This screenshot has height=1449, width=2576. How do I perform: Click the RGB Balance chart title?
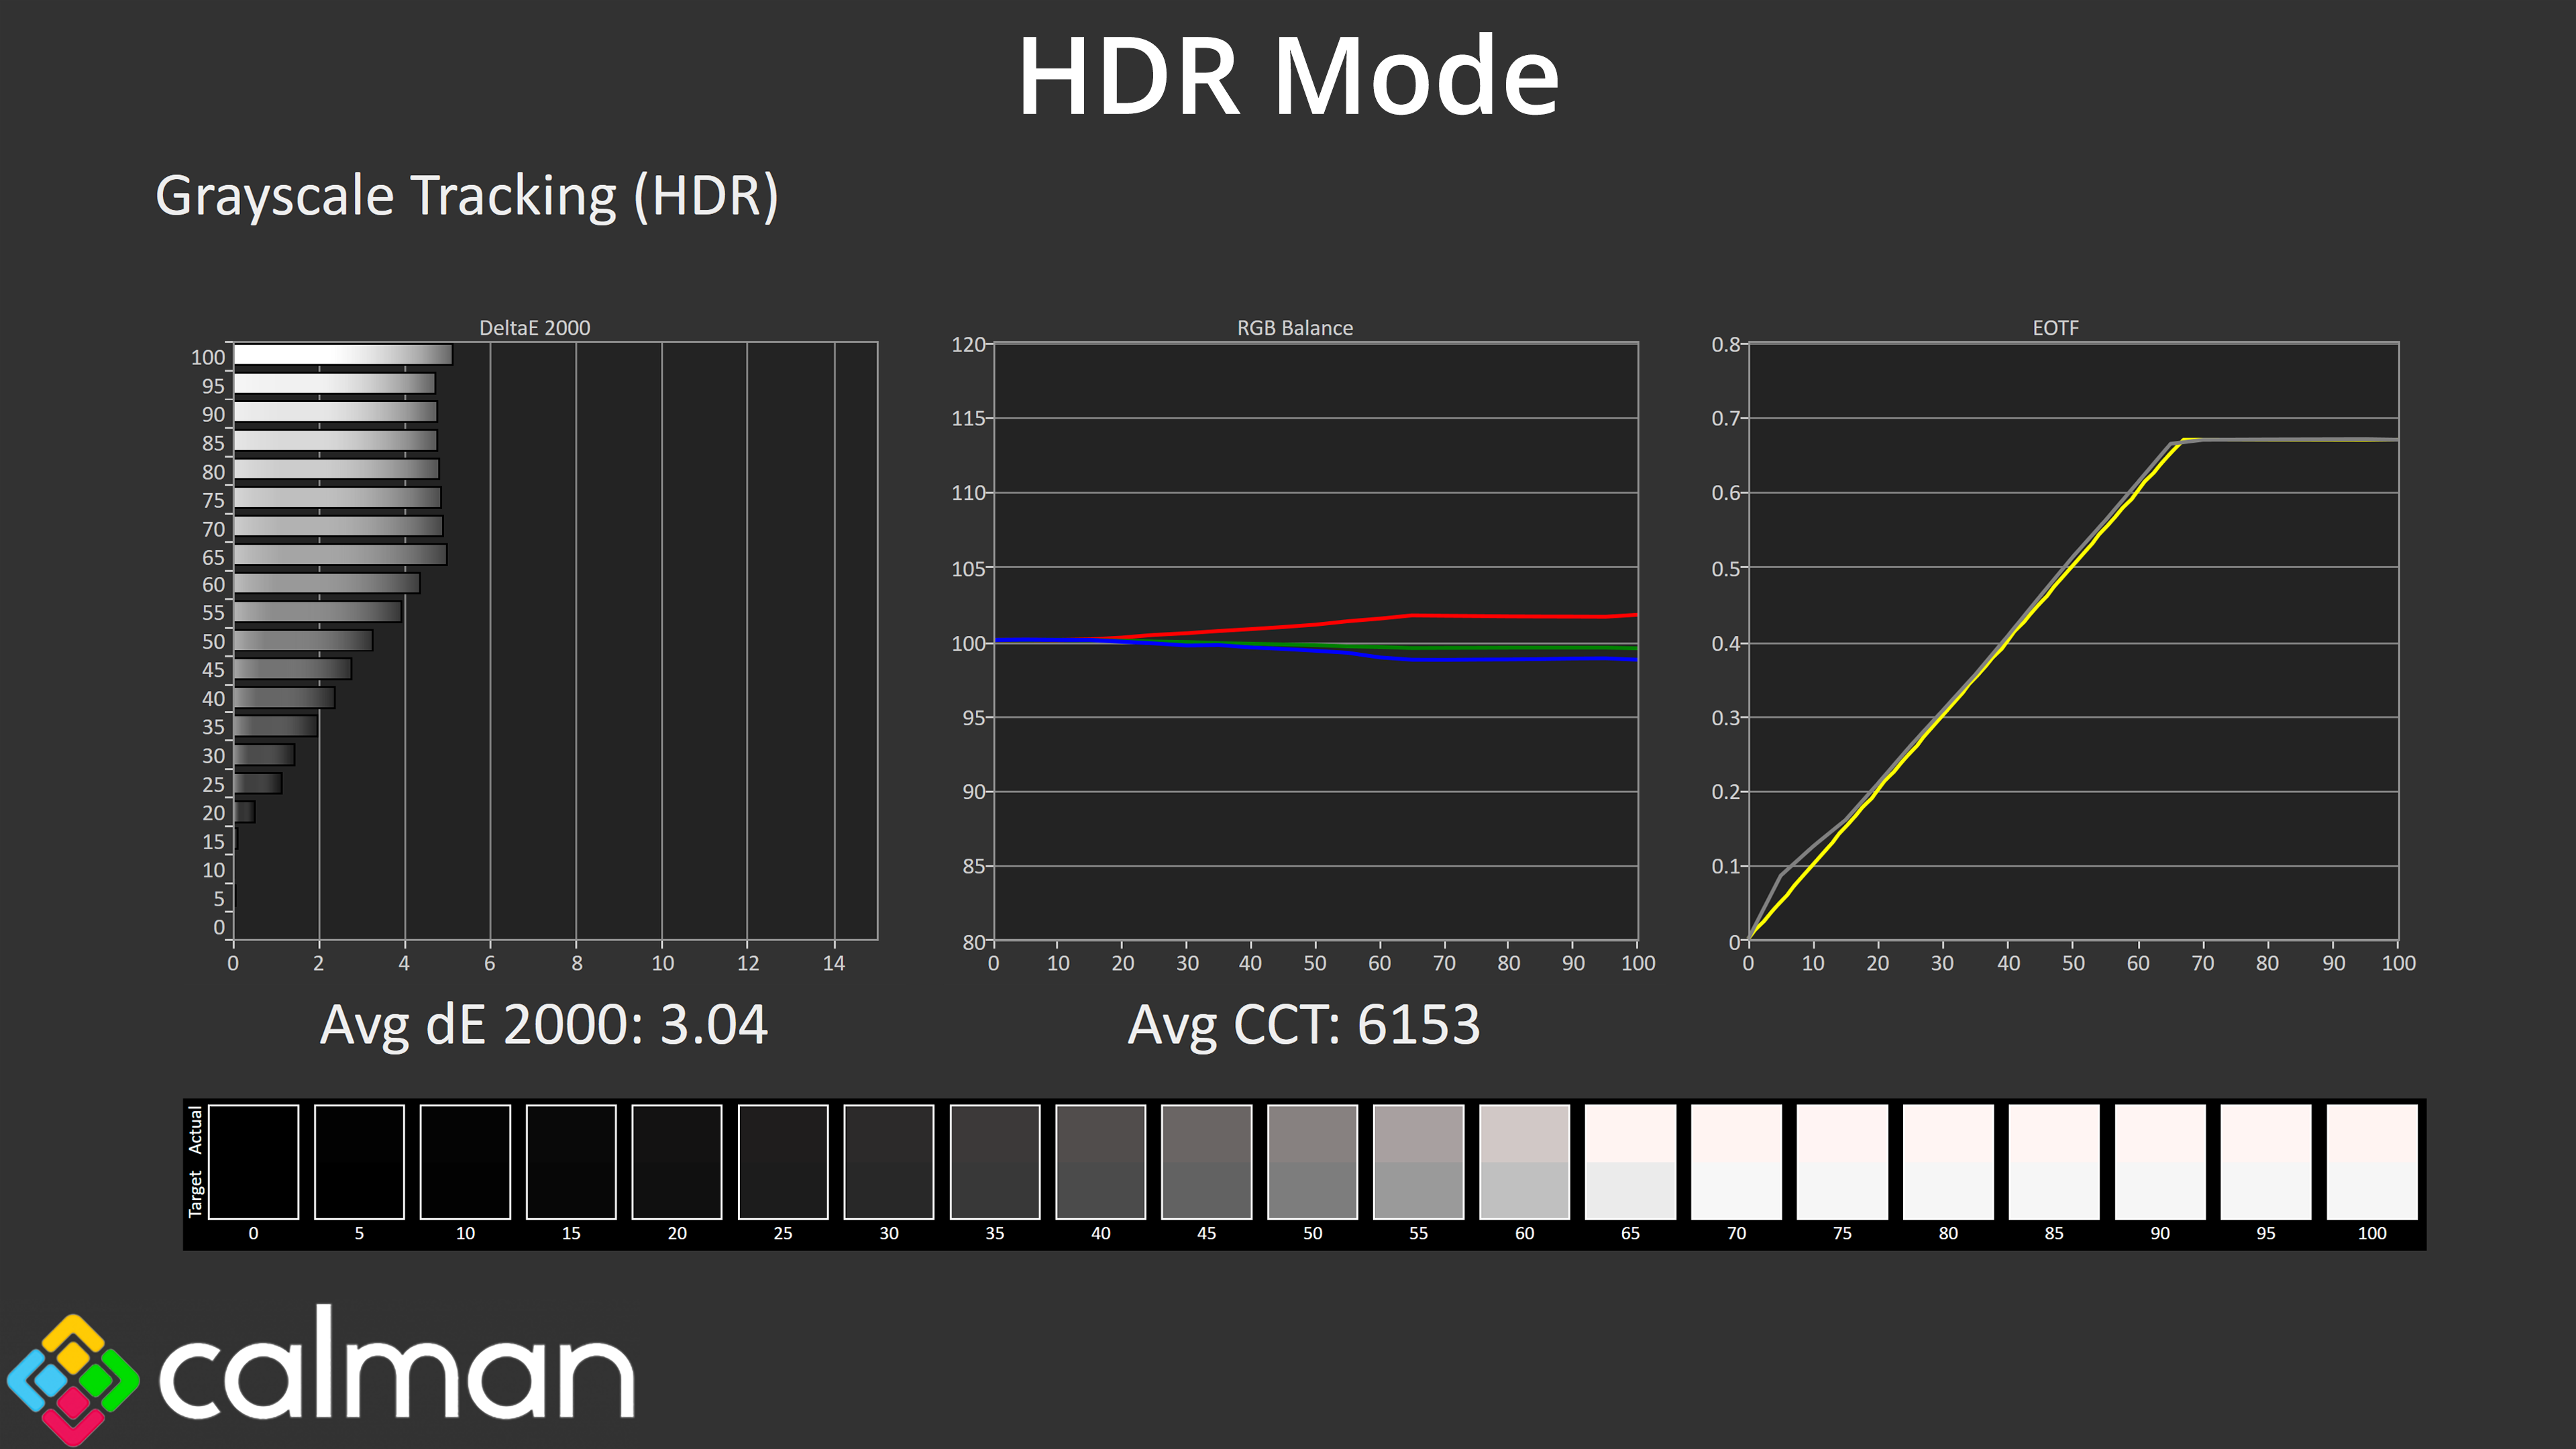(1294, 328)
